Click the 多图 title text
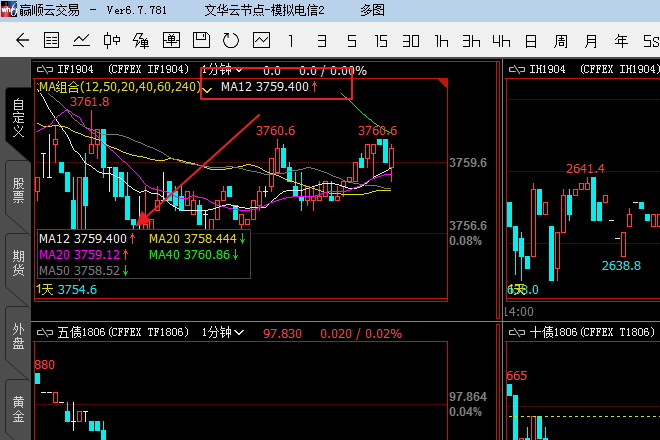 372,10
